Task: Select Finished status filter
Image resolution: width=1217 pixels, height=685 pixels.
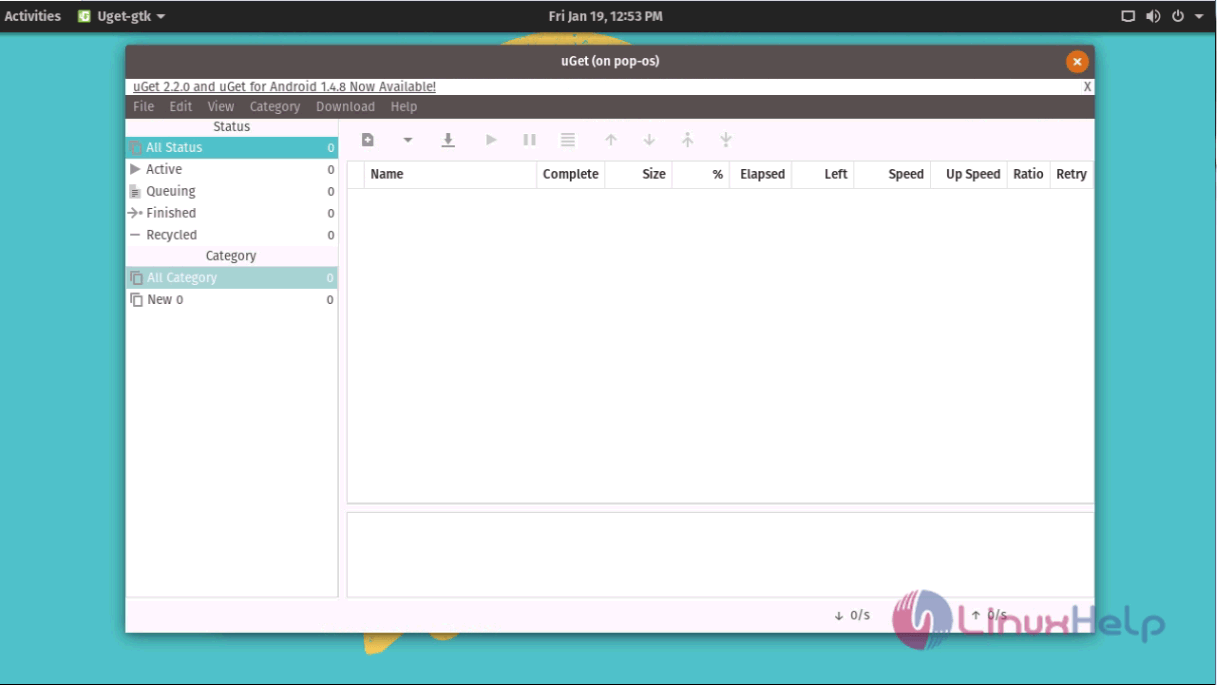Action: (232, 213)
